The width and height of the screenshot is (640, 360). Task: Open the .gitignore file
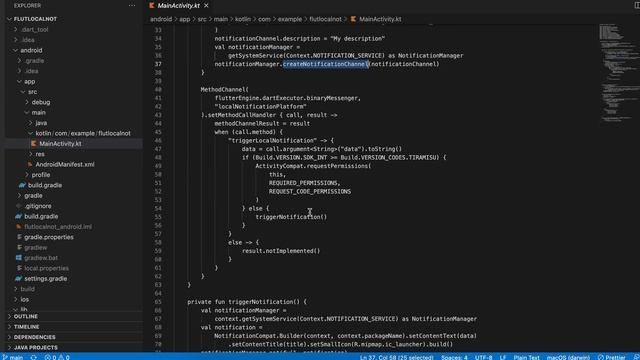click(38, 206)
